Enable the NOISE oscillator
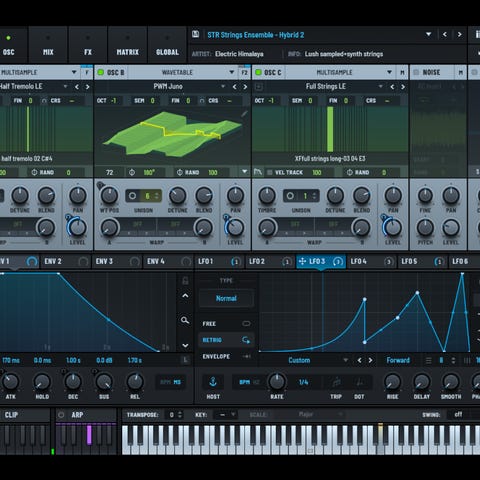 coord(416,72)
